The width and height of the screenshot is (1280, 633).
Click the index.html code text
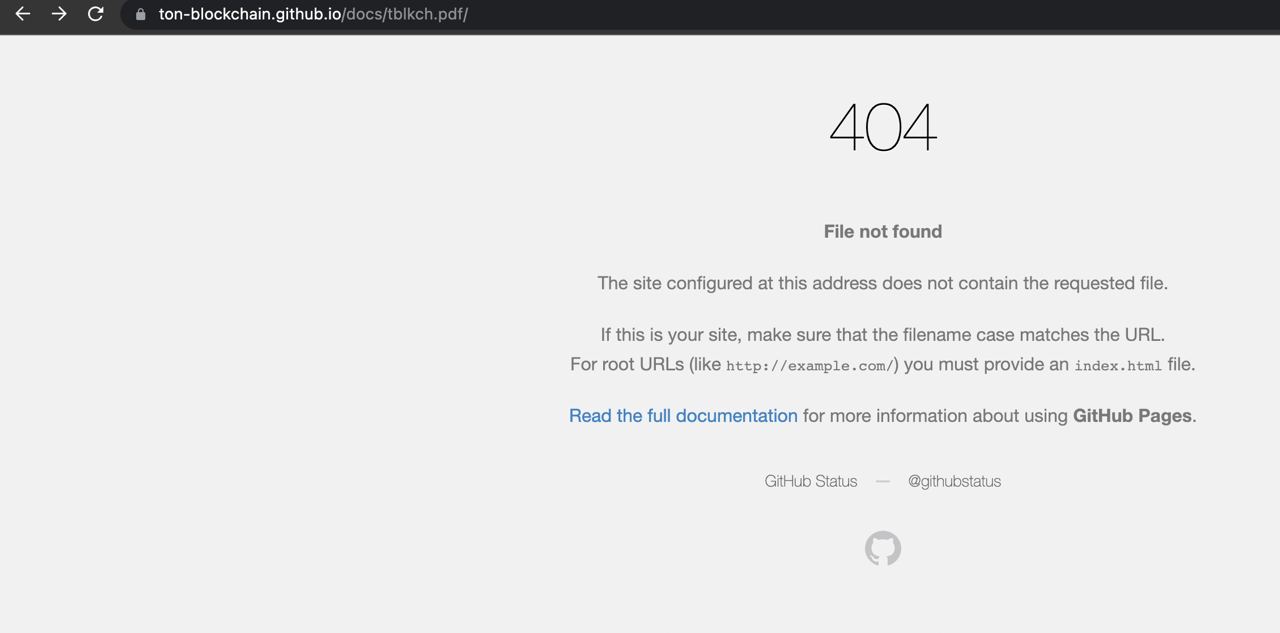click(1118, 366)
